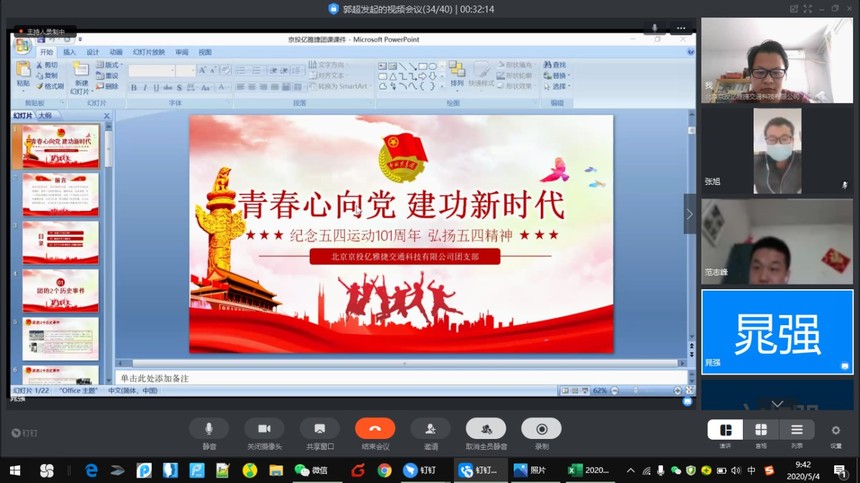Open Google Chrome from taskbar
860x483 pixels.
tap(384, 470)
